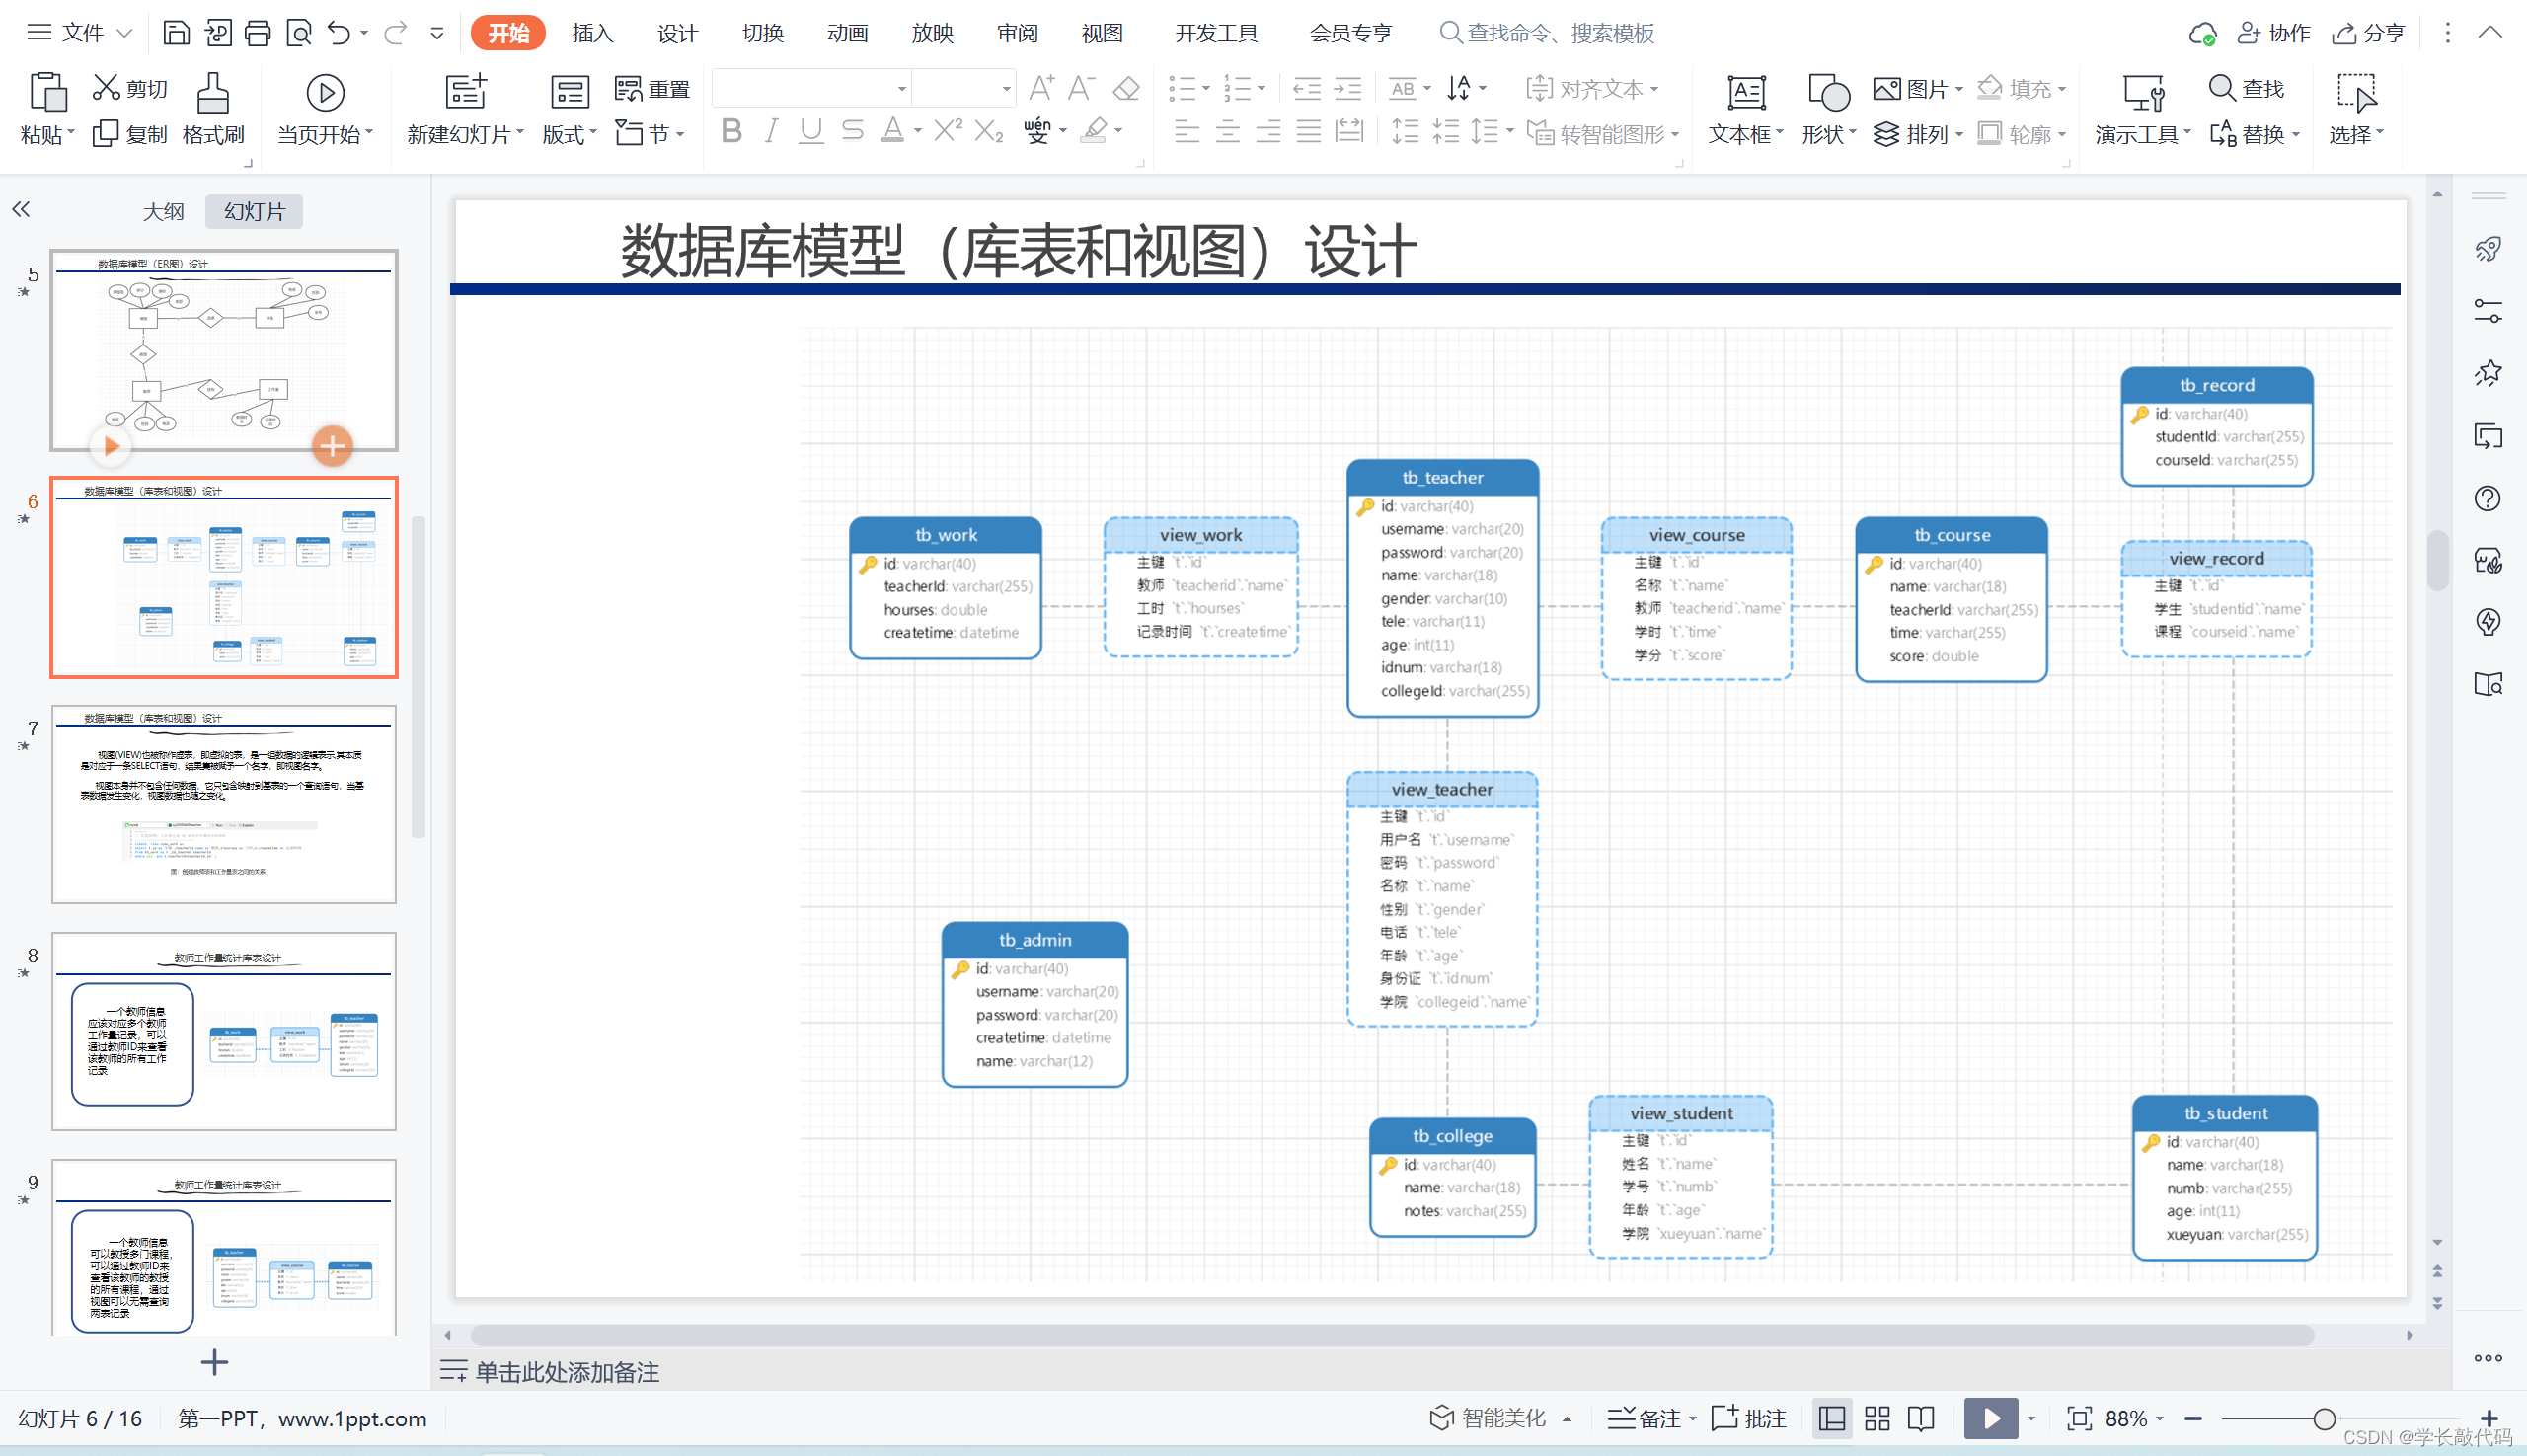Image resolution: width=2527 pixels, height=1456 pixels.
Task: Expand the 文件 menu dropdown arrow
Action: tap(125, 33)
